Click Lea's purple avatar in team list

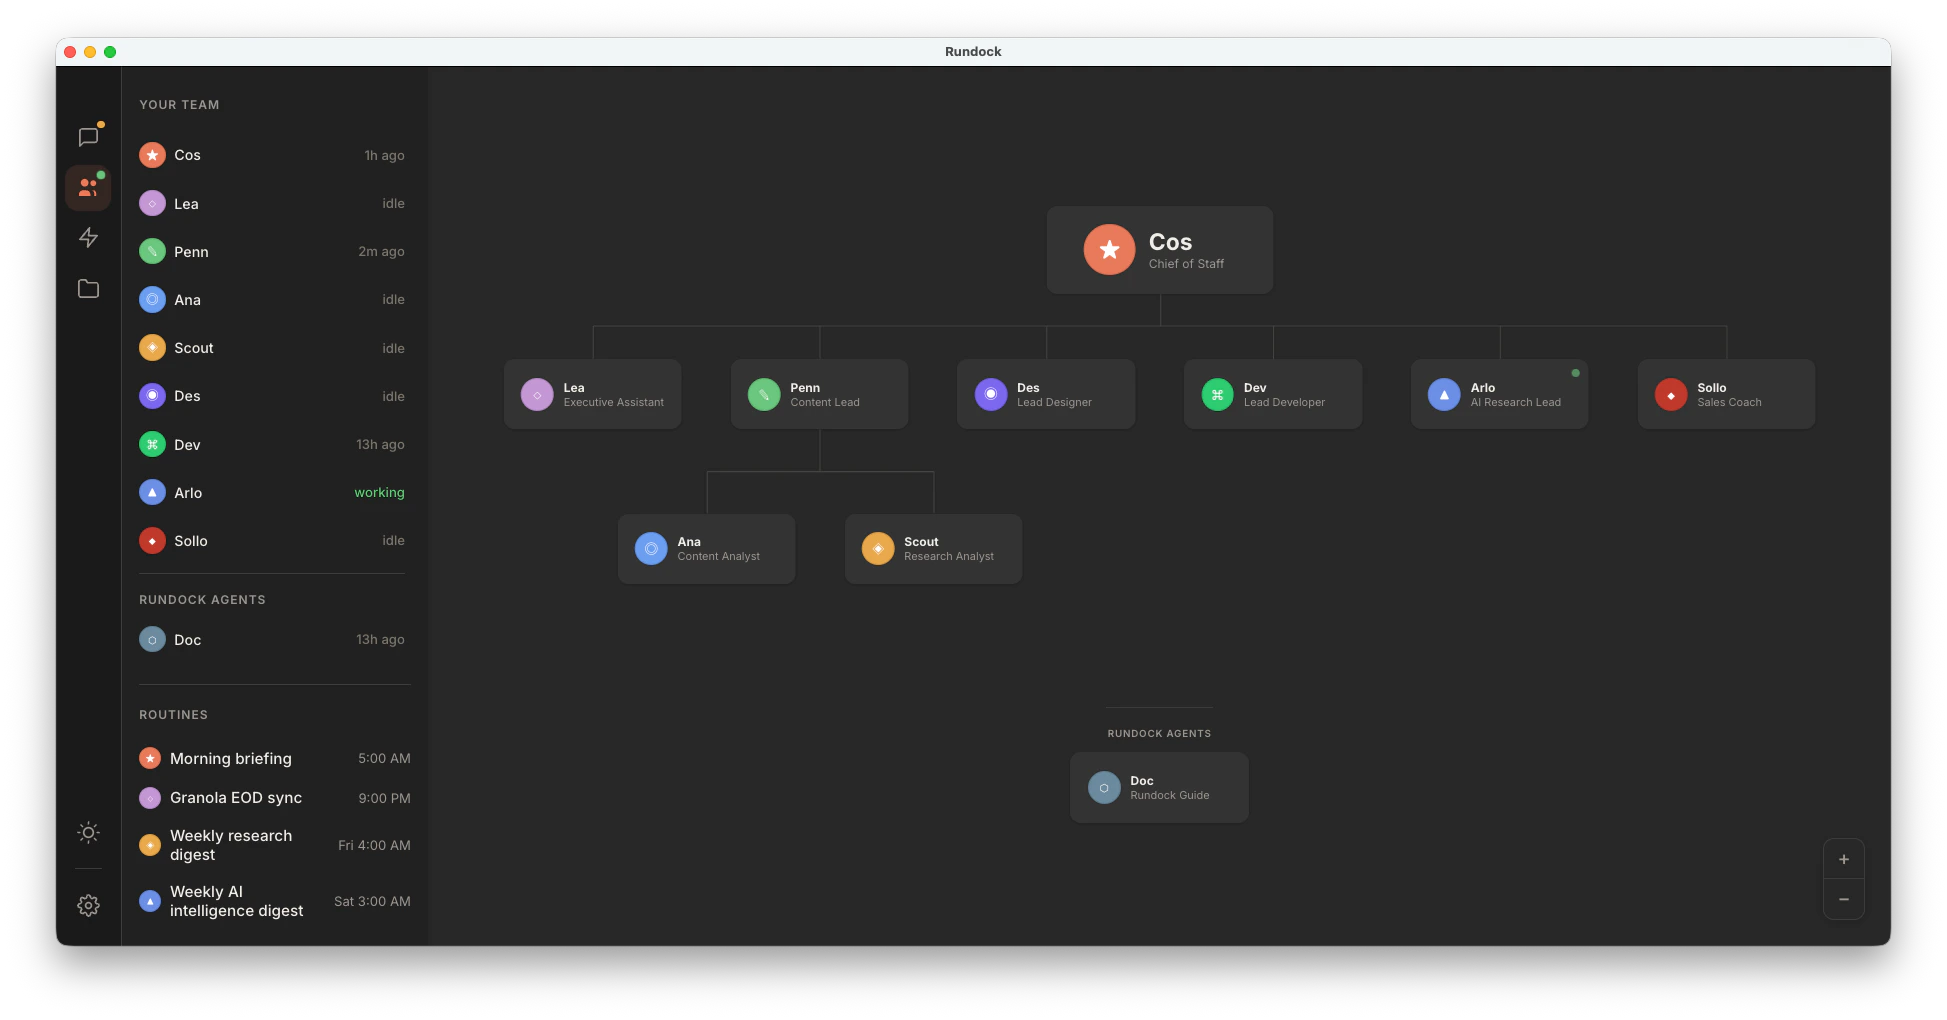pyautogui.click(x=152, y=203)
